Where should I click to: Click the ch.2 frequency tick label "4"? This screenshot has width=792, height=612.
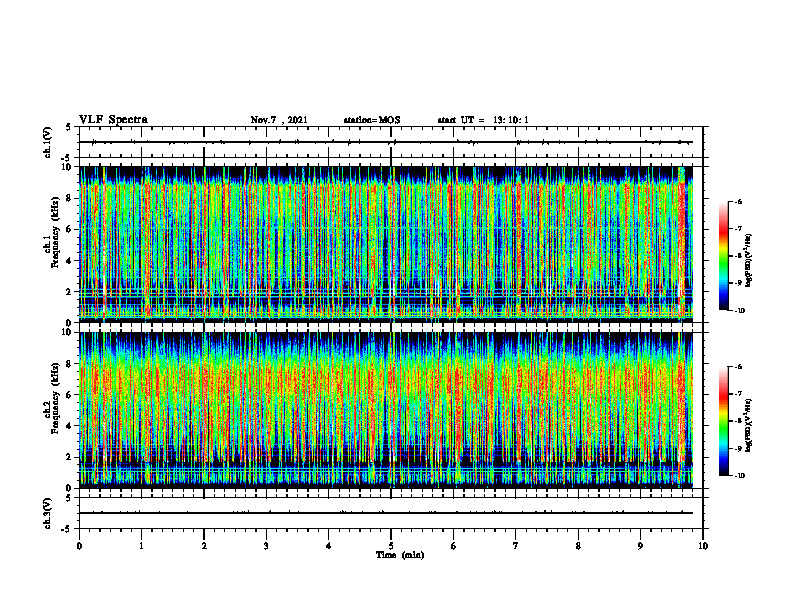point(69,427)
